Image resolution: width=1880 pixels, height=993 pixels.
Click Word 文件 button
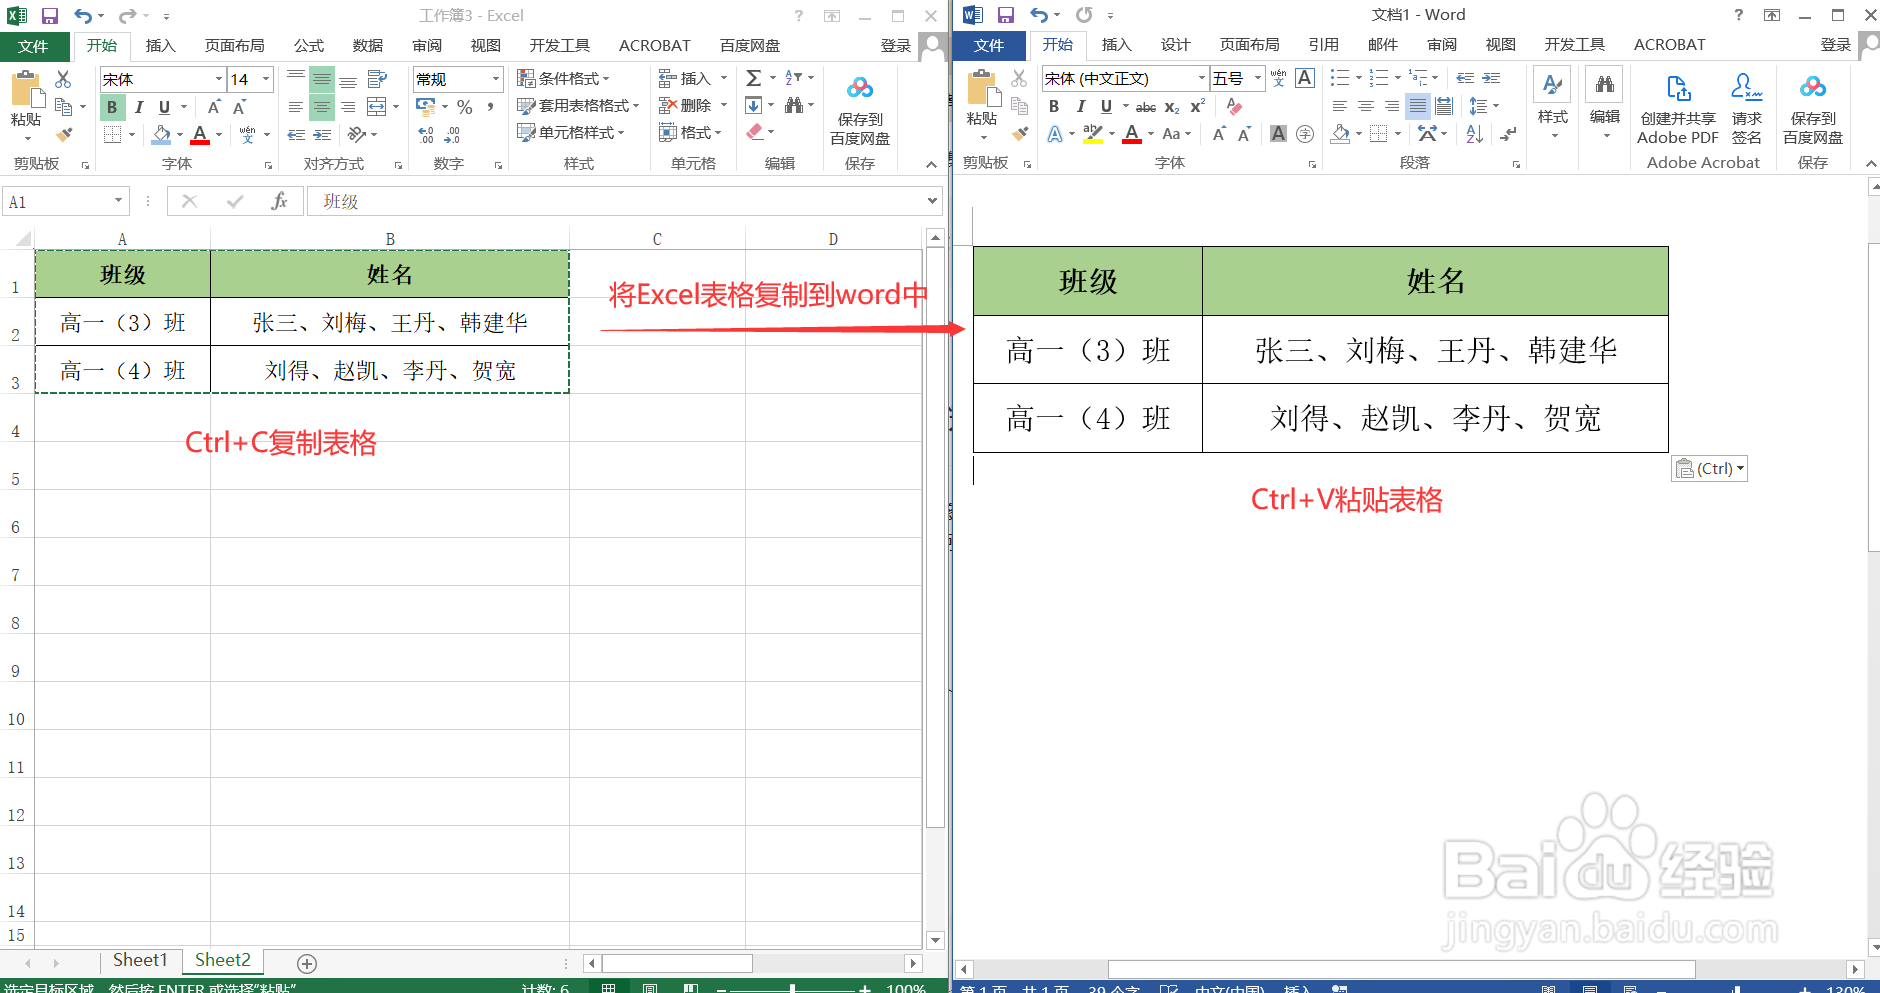click(989, 45)
